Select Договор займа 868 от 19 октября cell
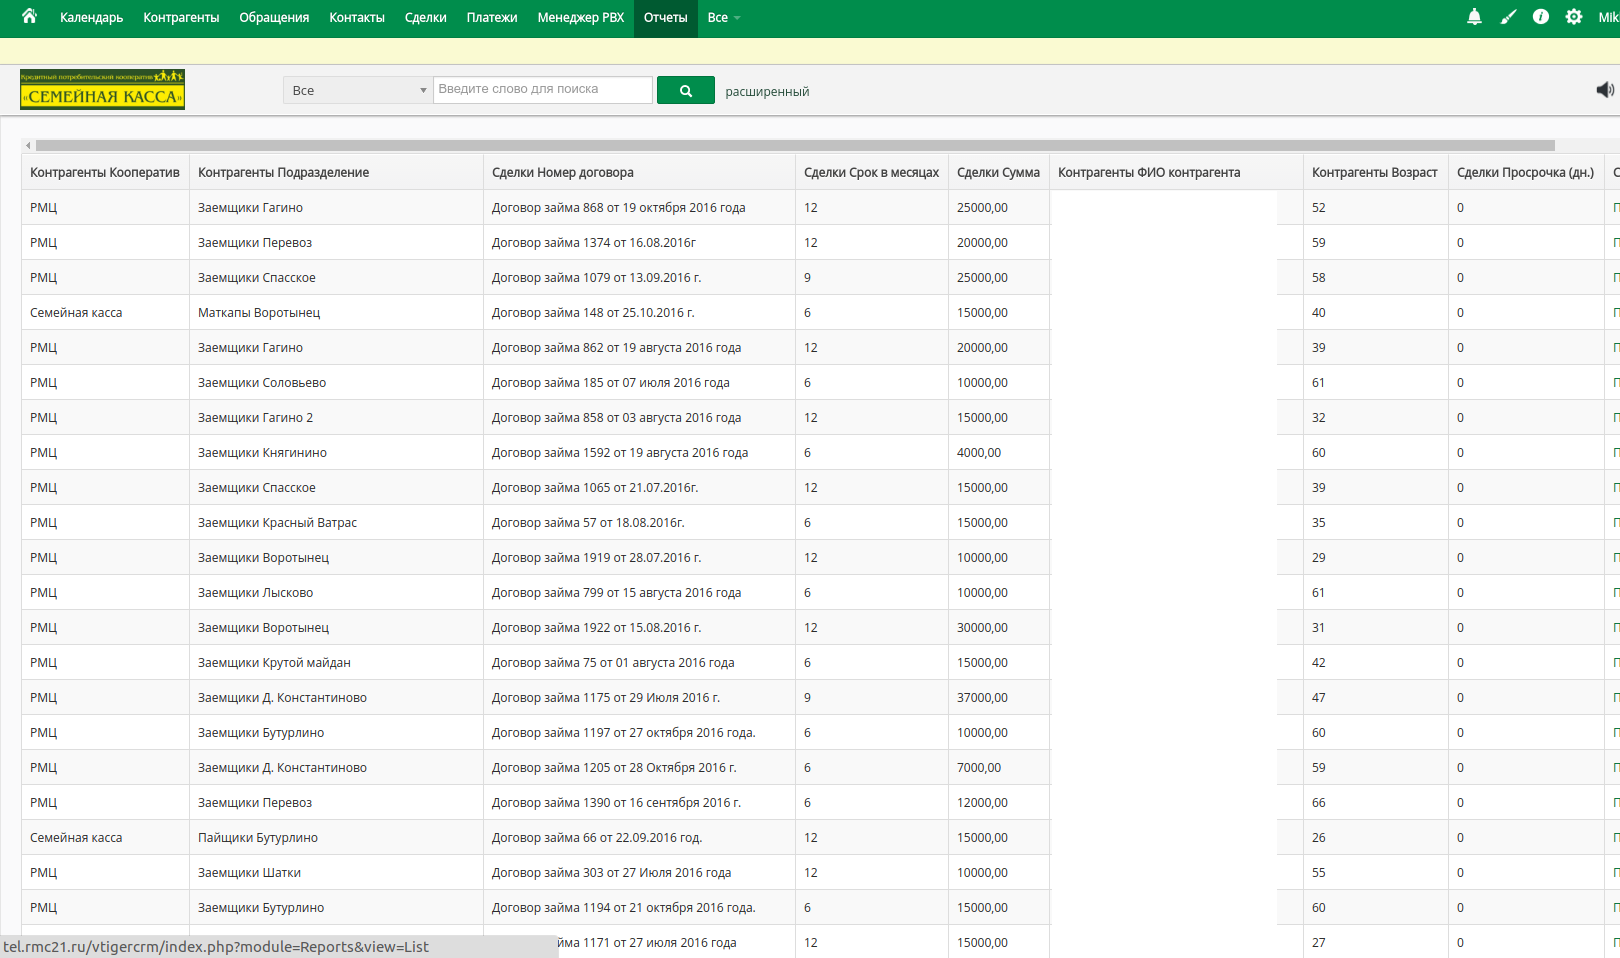The height and width of the screenshot is (958, 1620). coord(639,207)
